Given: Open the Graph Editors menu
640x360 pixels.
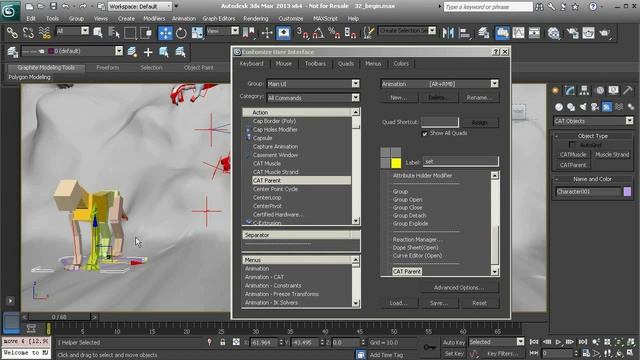Looking at the screenshot, I should pos(219,19).
